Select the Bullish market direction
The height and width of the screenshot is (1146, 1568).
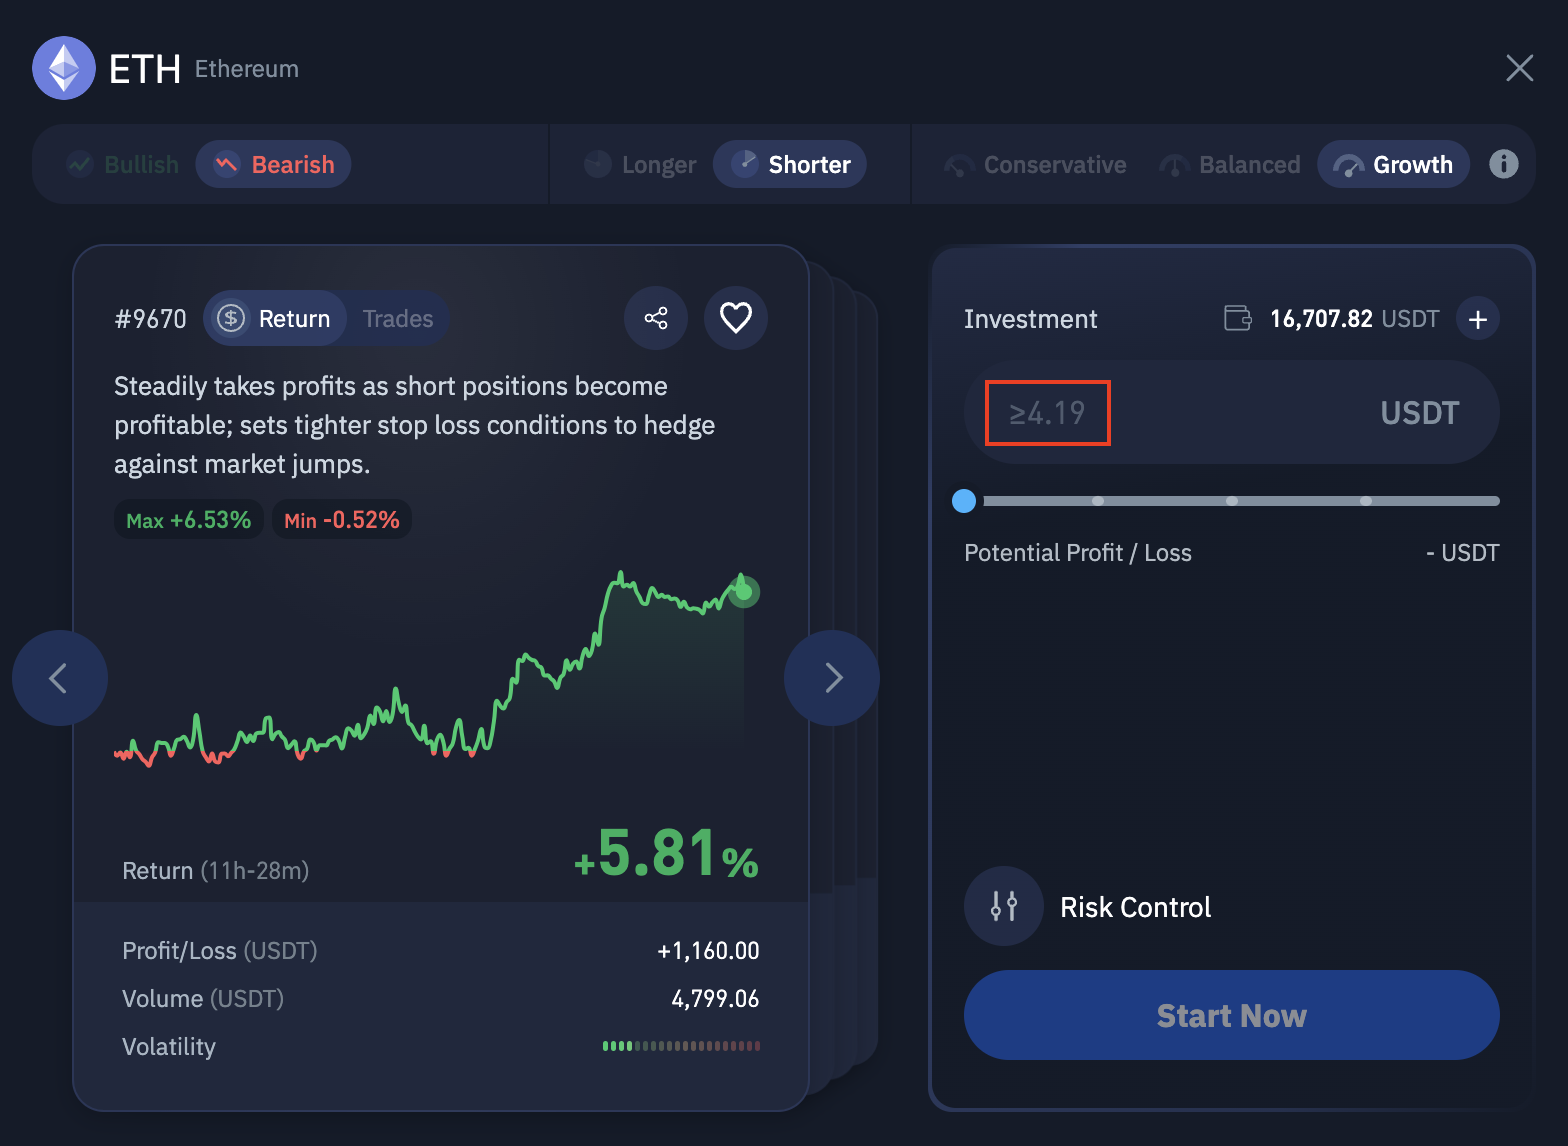click(123, 164)
